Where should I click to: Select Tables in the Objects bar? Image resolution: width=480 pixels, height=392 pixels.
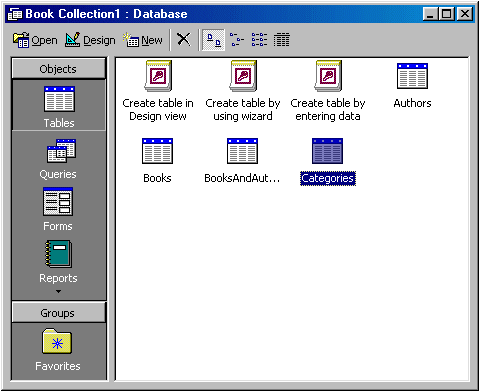[59, 107]
